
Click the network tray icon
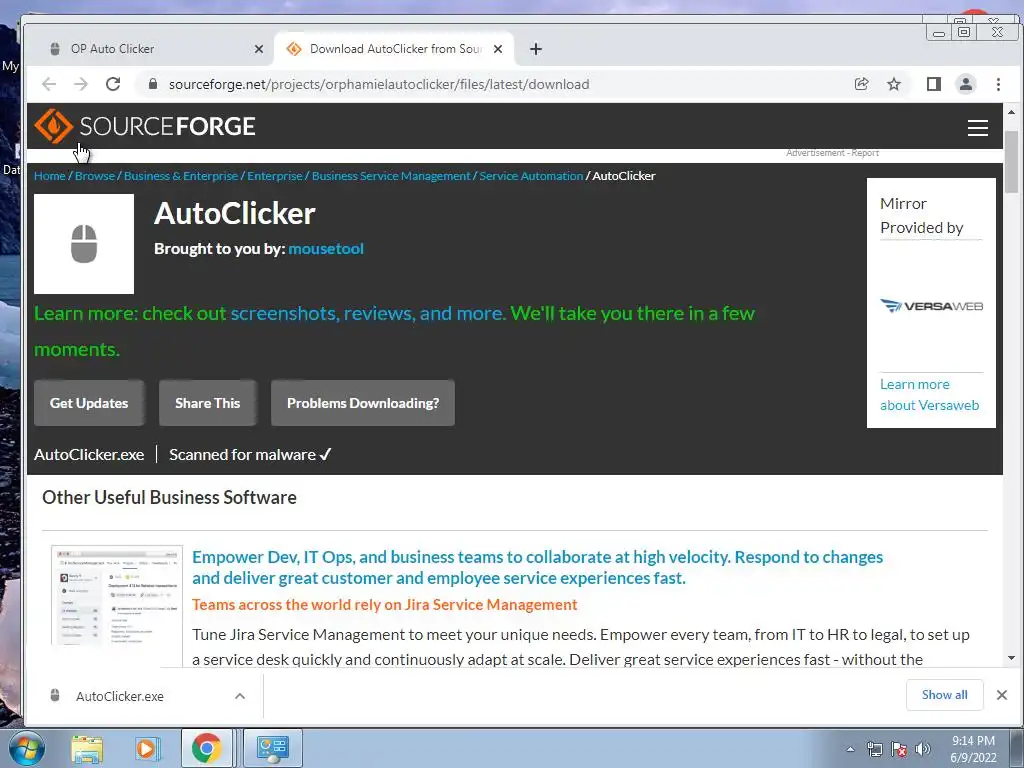pyautogui.click(x=874, y=749)
